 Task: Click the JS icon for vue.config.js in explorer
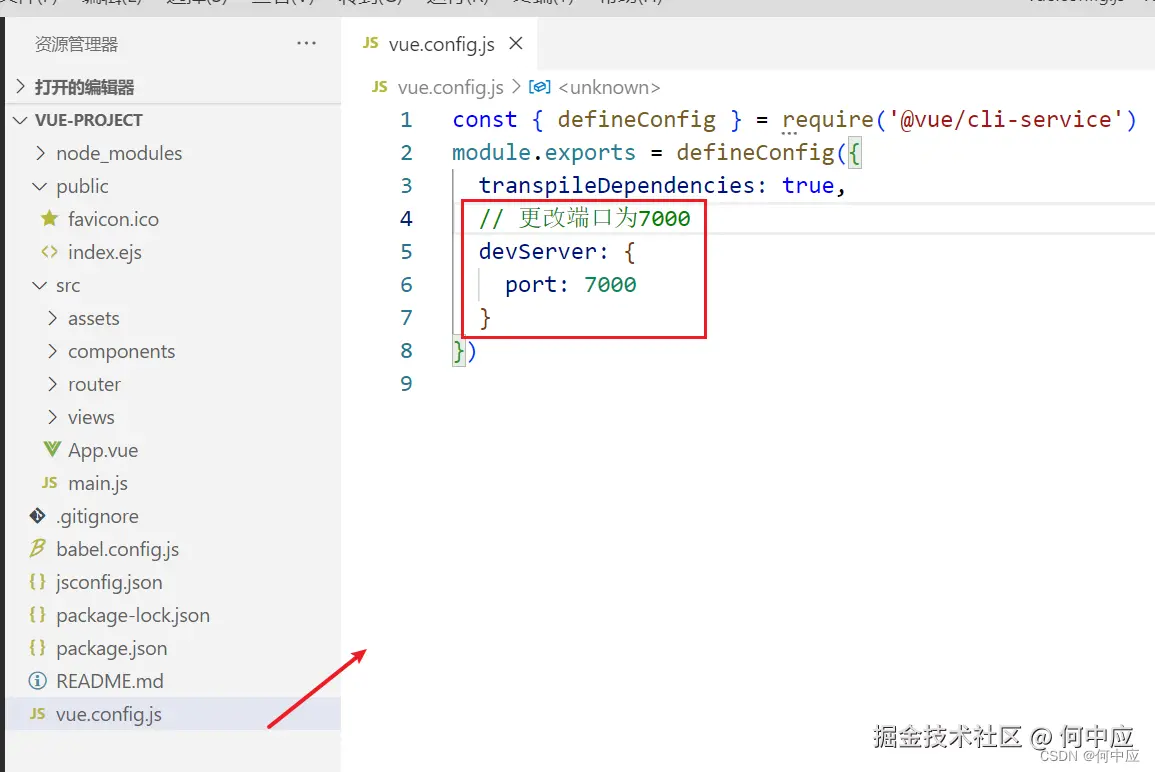(x=38, y=713)
